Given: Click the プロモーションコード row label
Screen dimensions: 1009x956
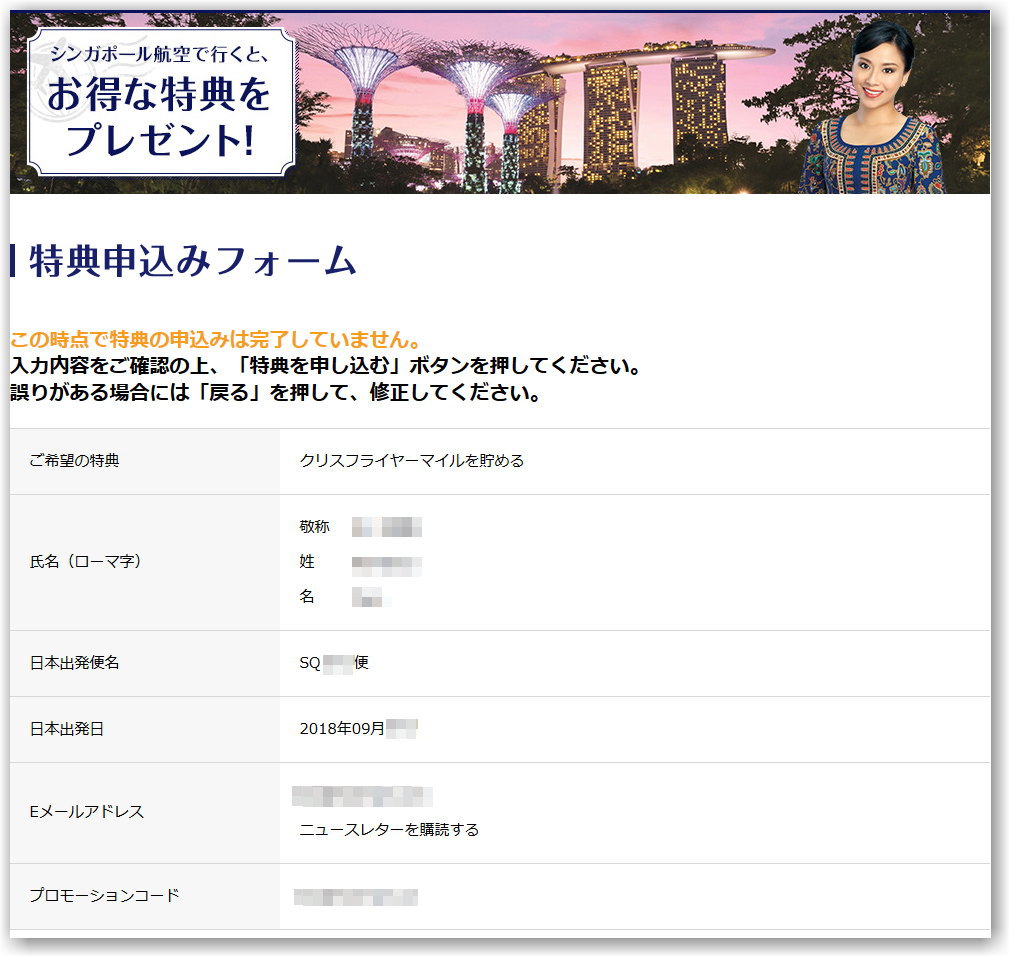Looking at the screenshot, I should pyautogui.click(x=104, y=896).
